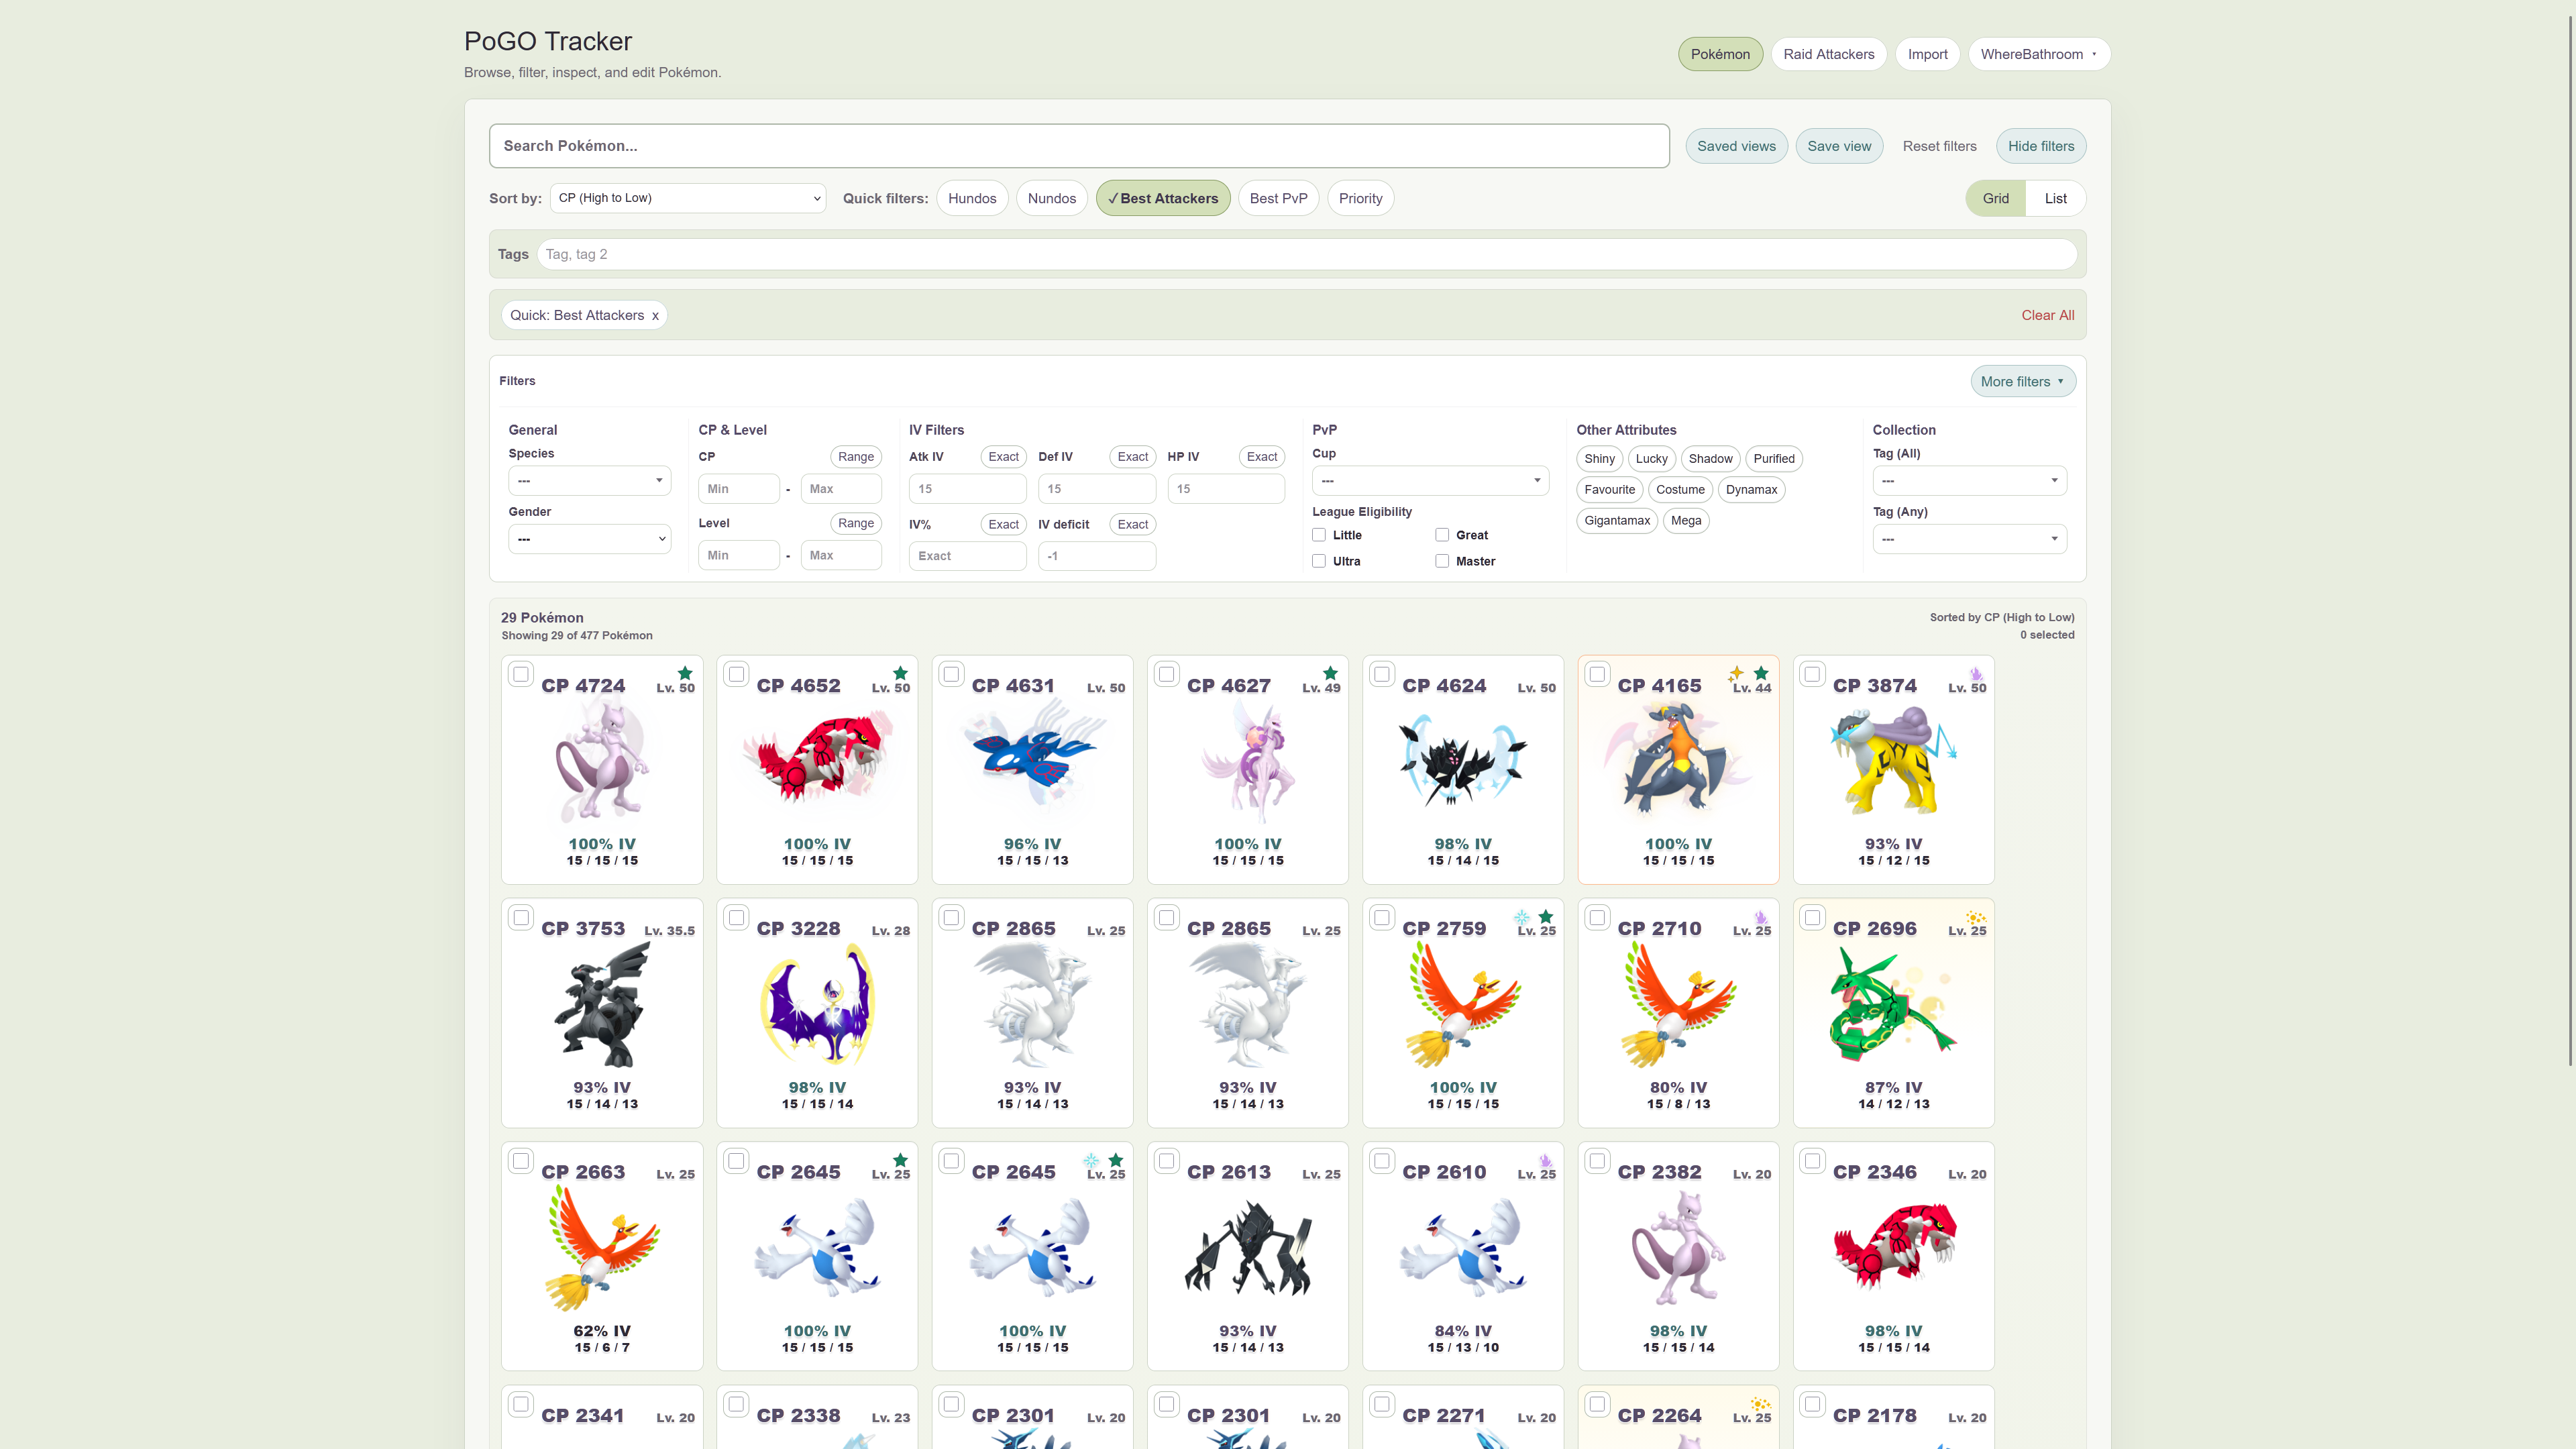2576x1449 pixels.
Task: Click the green star on the CP 2759 card
Action: point(1546,917)
